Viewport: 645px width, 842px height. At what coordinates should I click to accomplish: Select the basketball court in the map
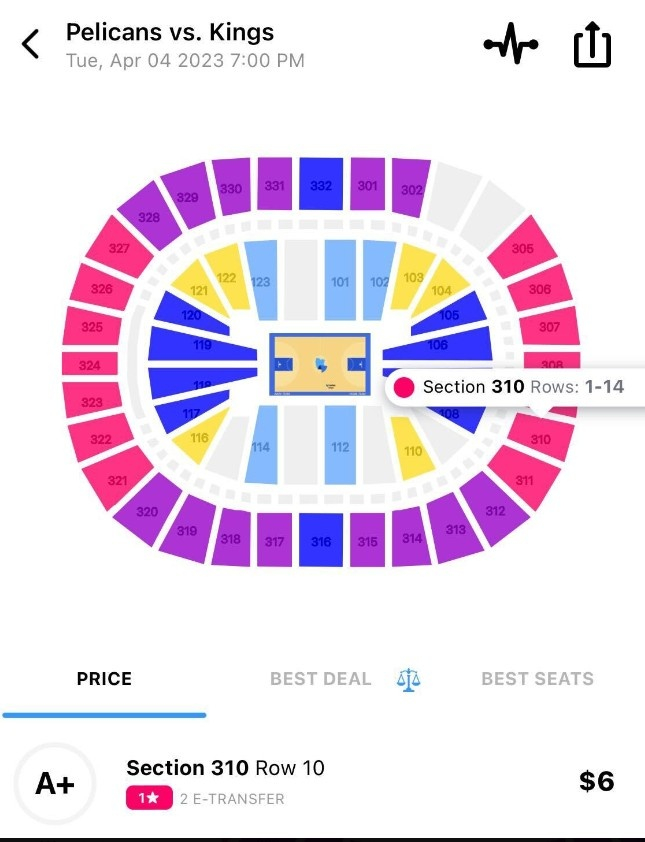pos(320,365)
